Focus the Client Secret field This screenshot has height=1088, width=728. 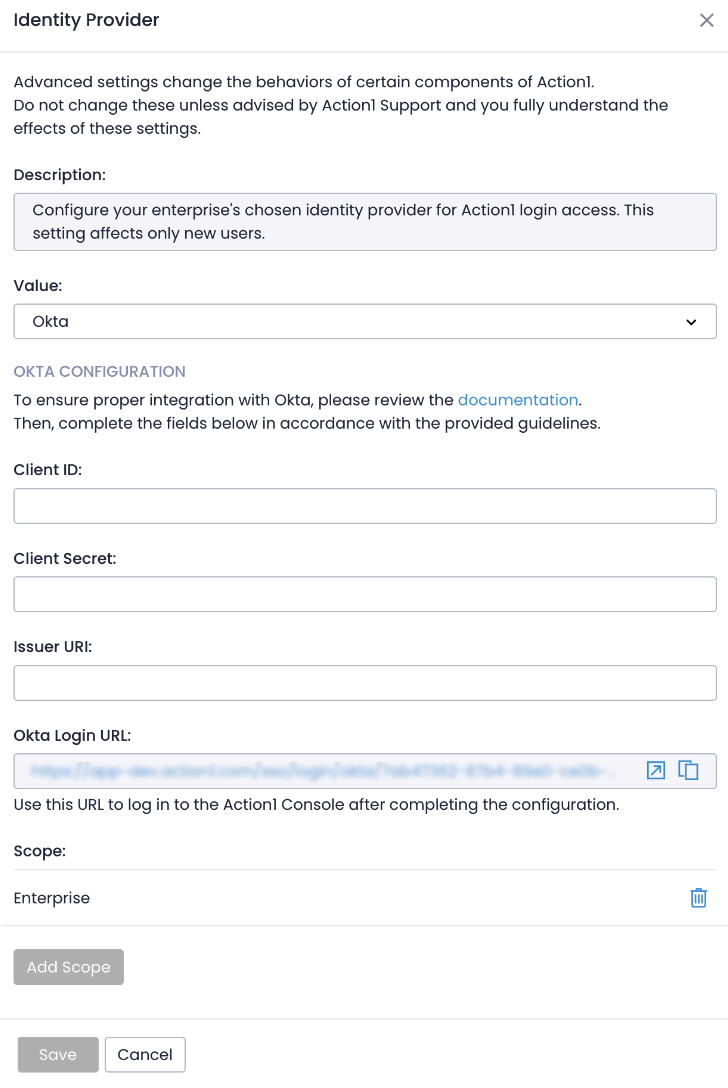[x=365, y=593]
